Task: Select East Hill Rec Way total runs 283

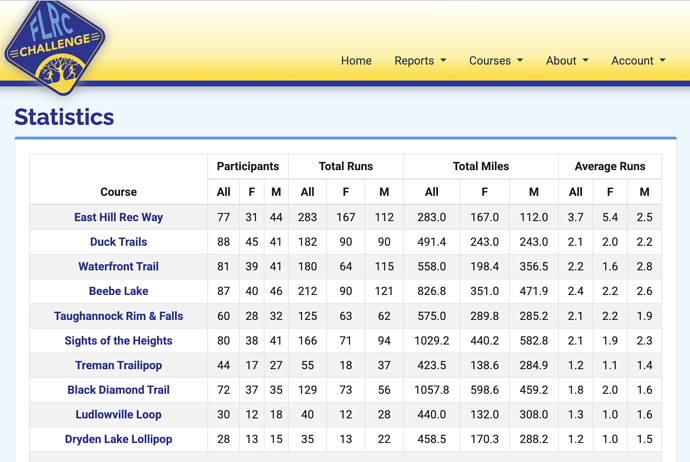Action: tap(307, 217)
